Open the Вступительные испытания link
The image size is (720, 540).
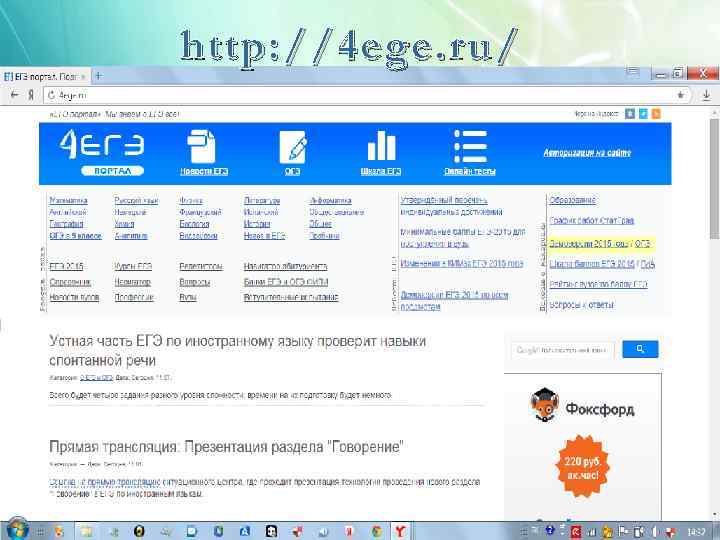(291, 298)
